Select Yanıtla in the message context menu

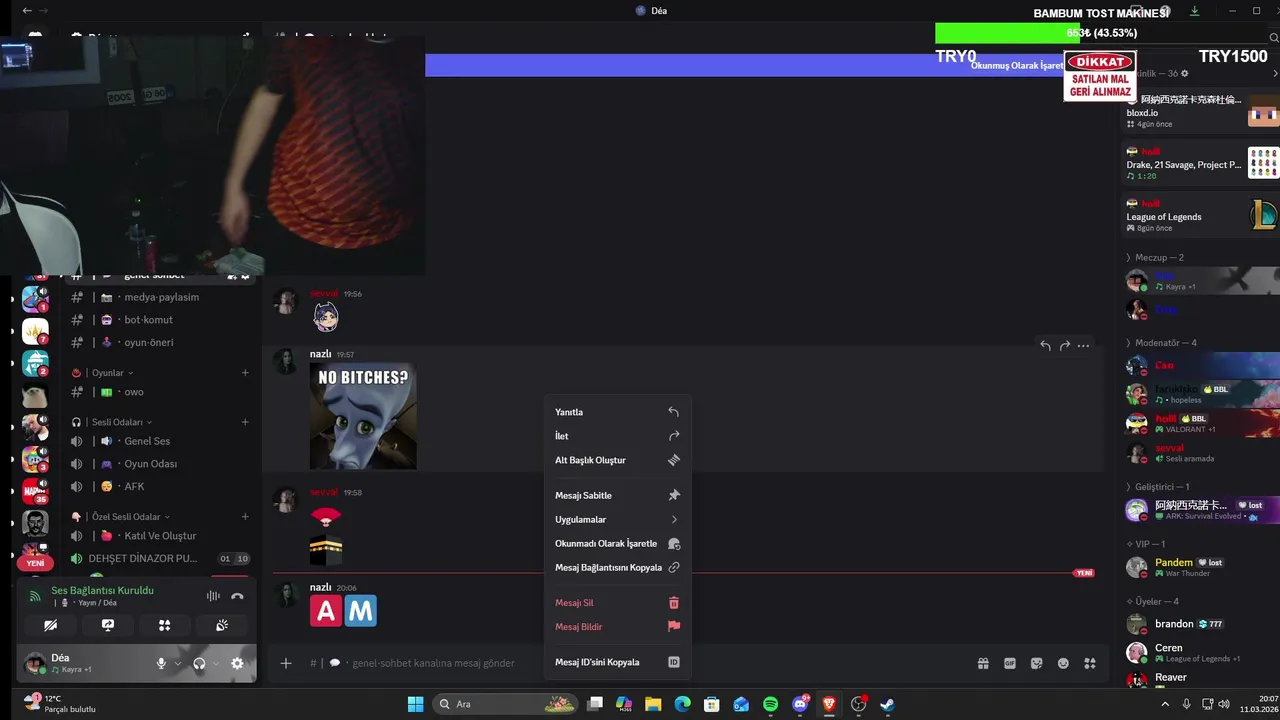pyautogui.click(x=617, y=412)
